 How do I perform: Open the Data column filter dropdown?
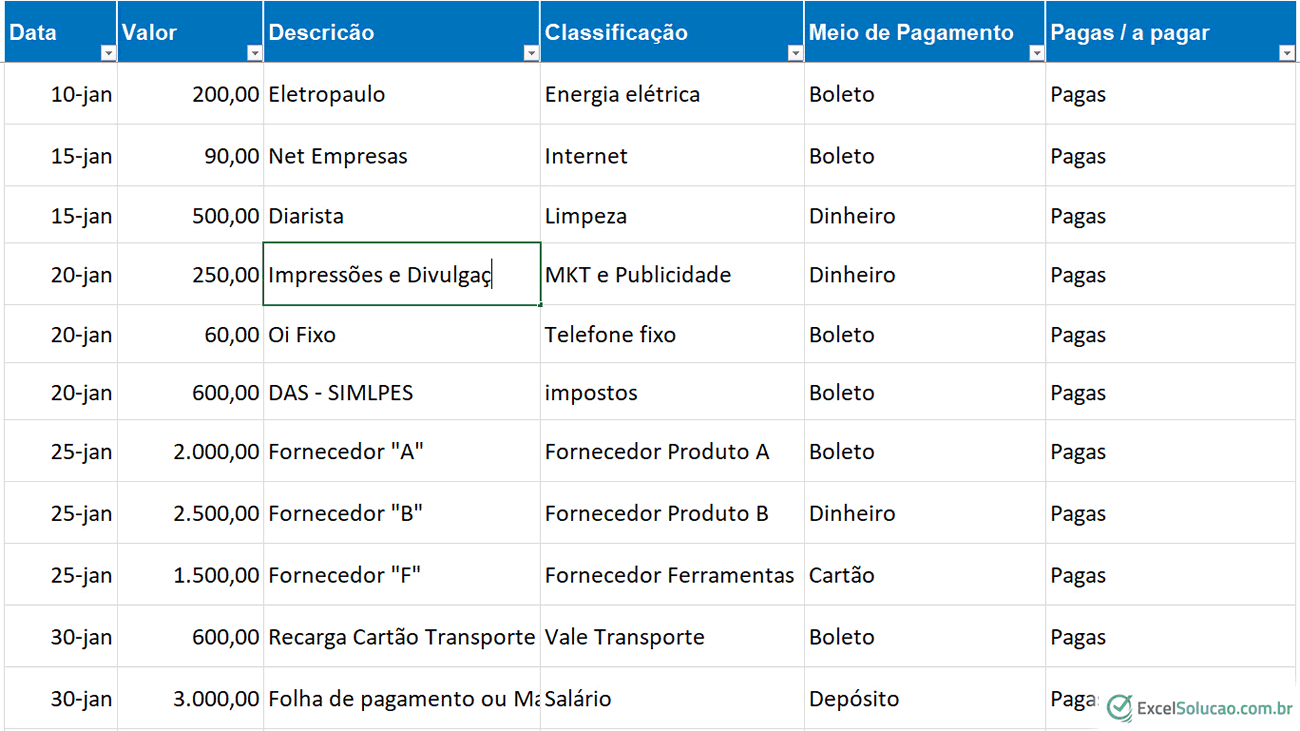pos(108,53)
